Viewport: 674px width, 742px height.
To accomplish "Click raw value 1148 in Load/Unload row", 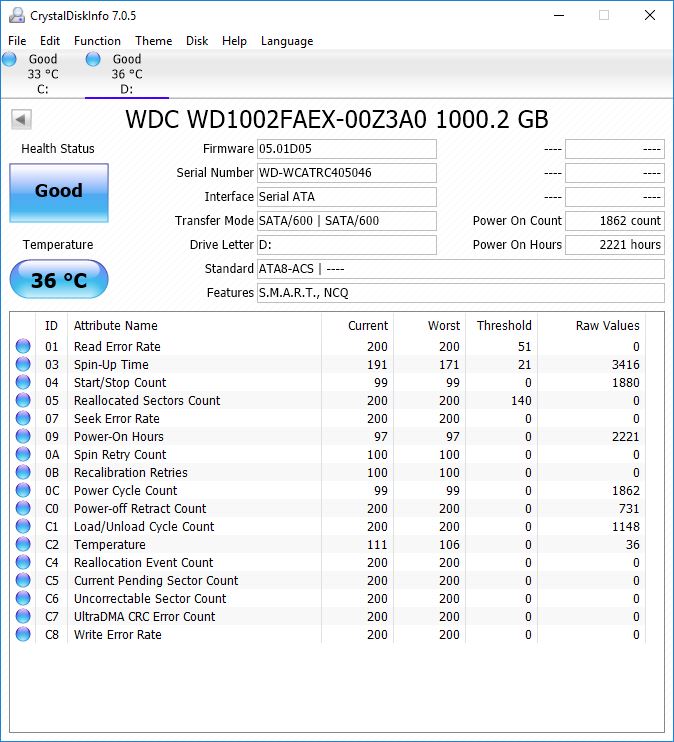I will point(625,527).
